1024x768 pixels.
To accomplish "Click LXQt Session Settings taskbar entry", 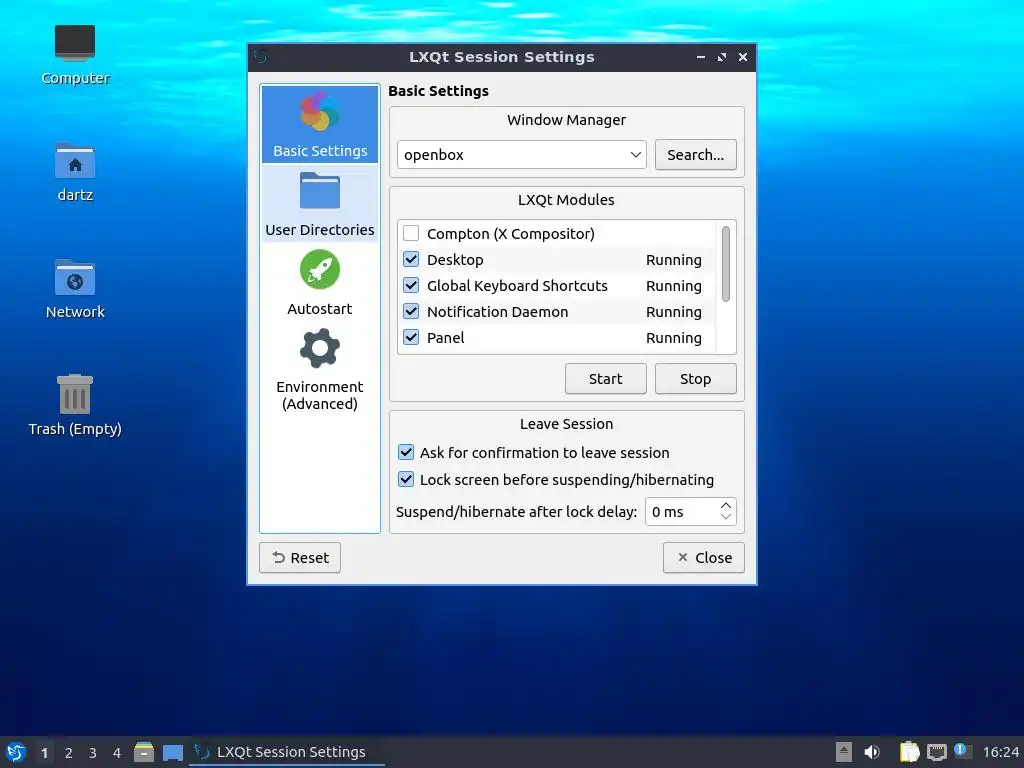I will [287, 752].
